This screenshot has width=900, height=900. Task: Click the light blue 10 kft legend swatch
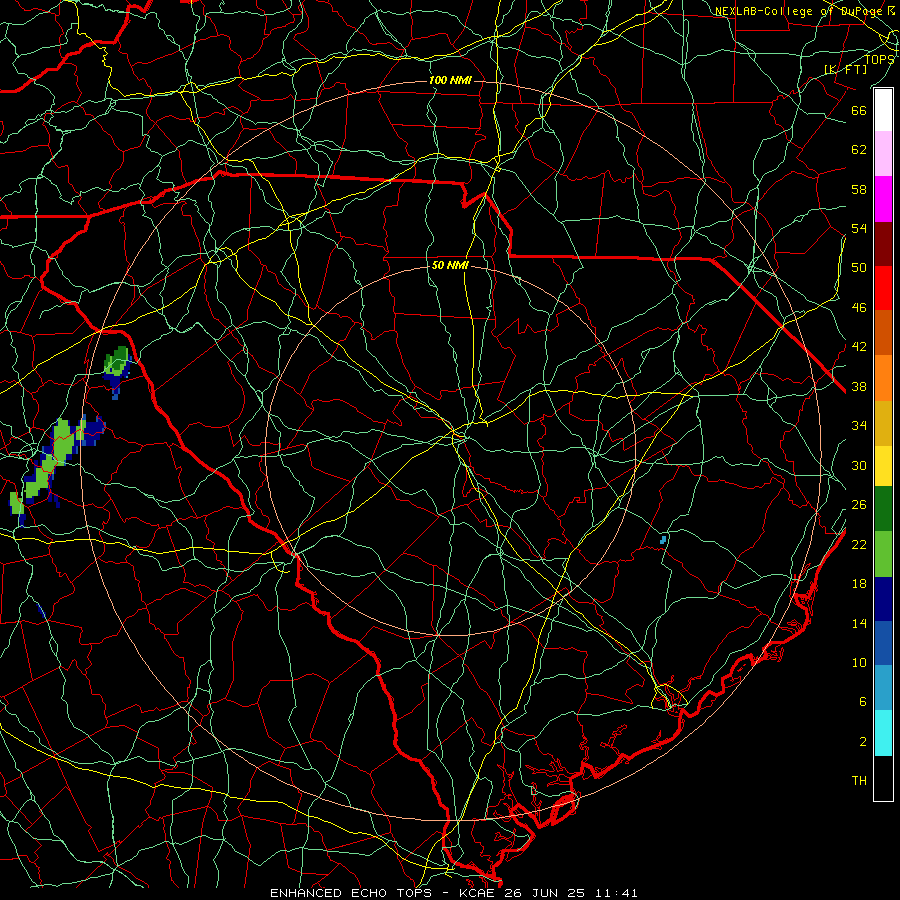click(x=883, y=688)
